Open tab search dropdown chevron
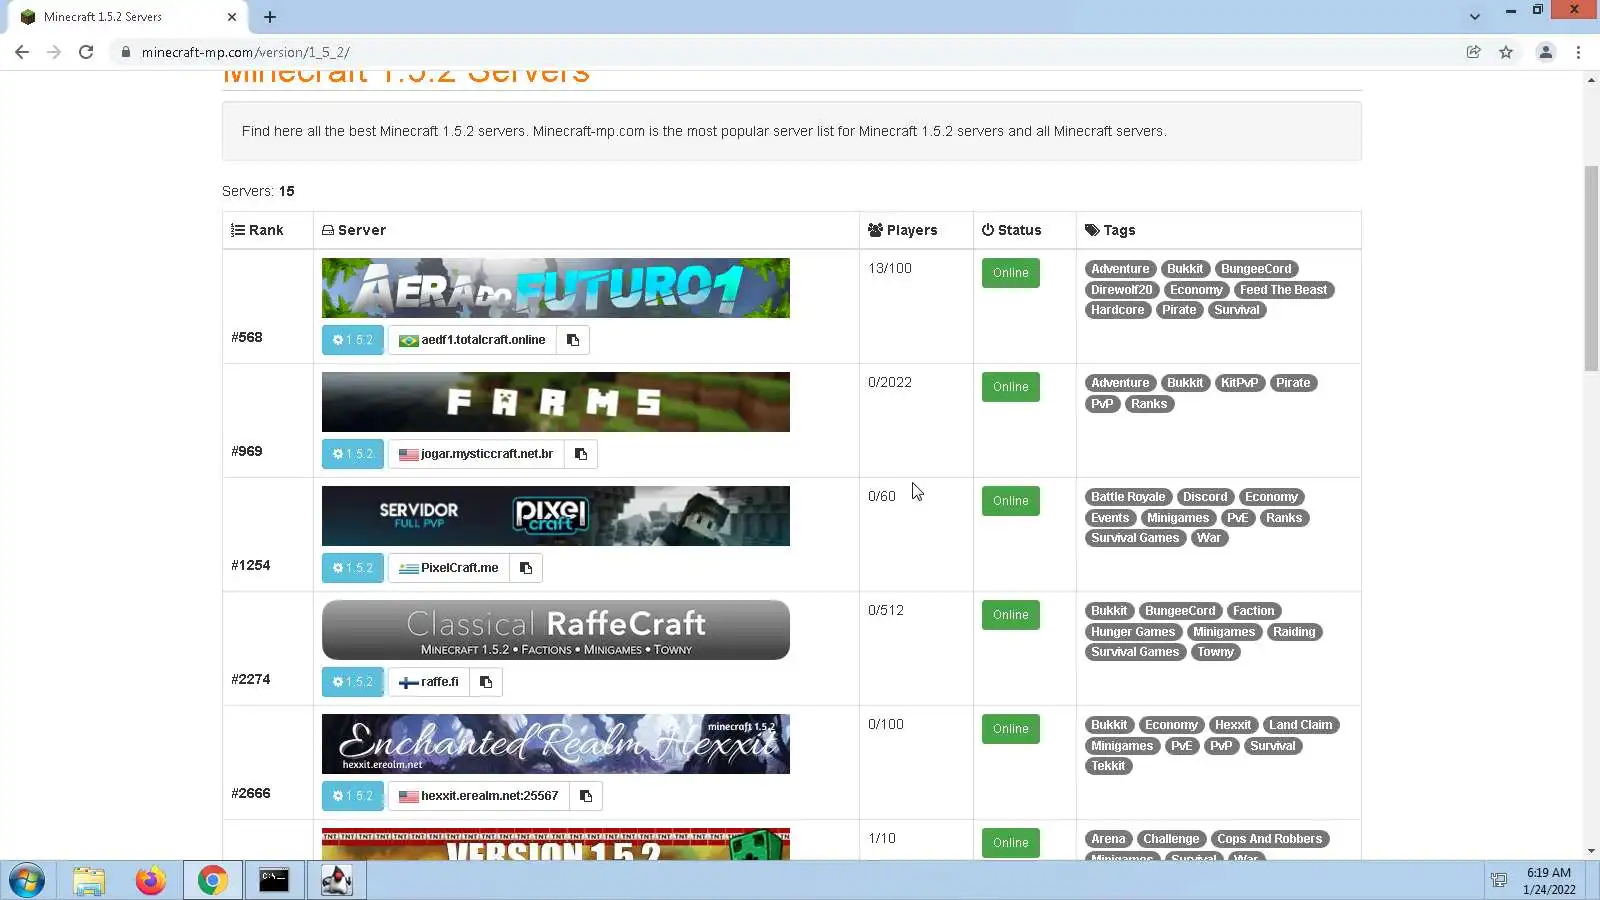Viewport: 1600px width, 900px height. pos(1475,17)
